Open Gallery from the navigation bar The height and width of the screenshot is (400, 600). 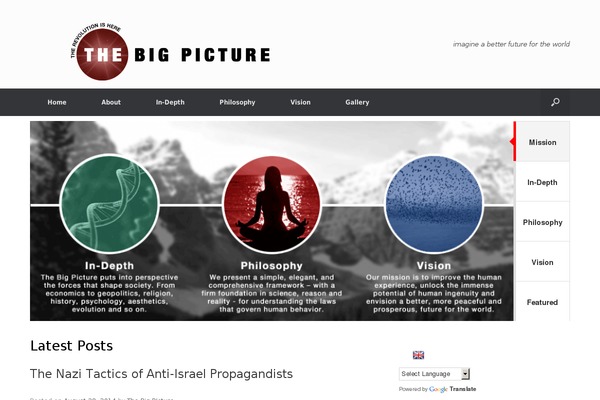357,102
